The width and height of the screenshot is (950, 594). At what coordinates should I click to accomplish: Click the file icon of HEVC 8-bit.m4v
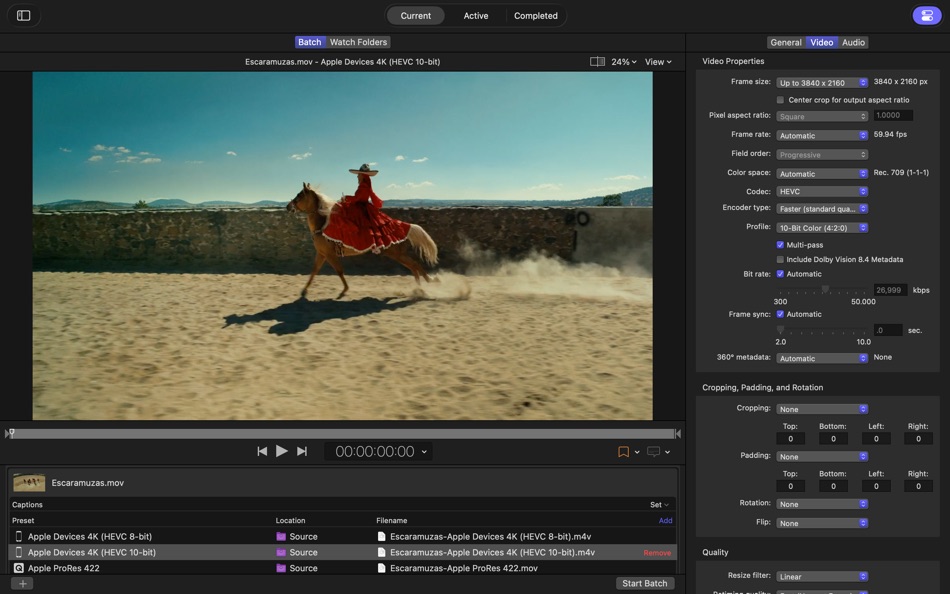(x=381, y=536)
